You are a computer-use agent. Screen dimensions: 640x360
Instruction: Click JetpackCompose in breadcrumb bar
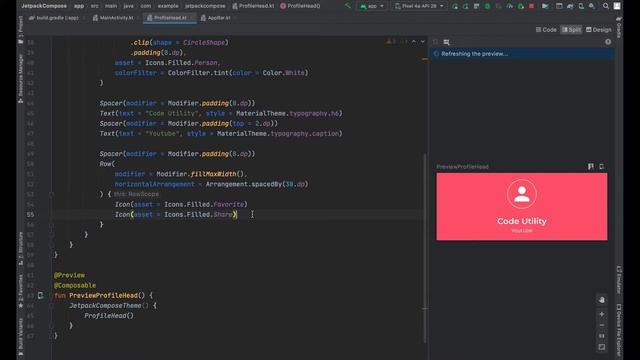coord(44,6)
